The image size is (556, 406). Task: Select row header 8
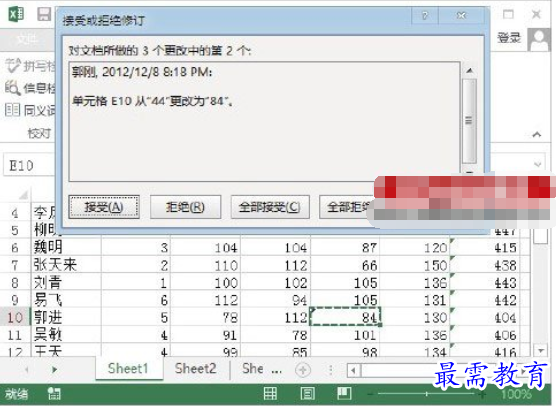click(15, 283)
